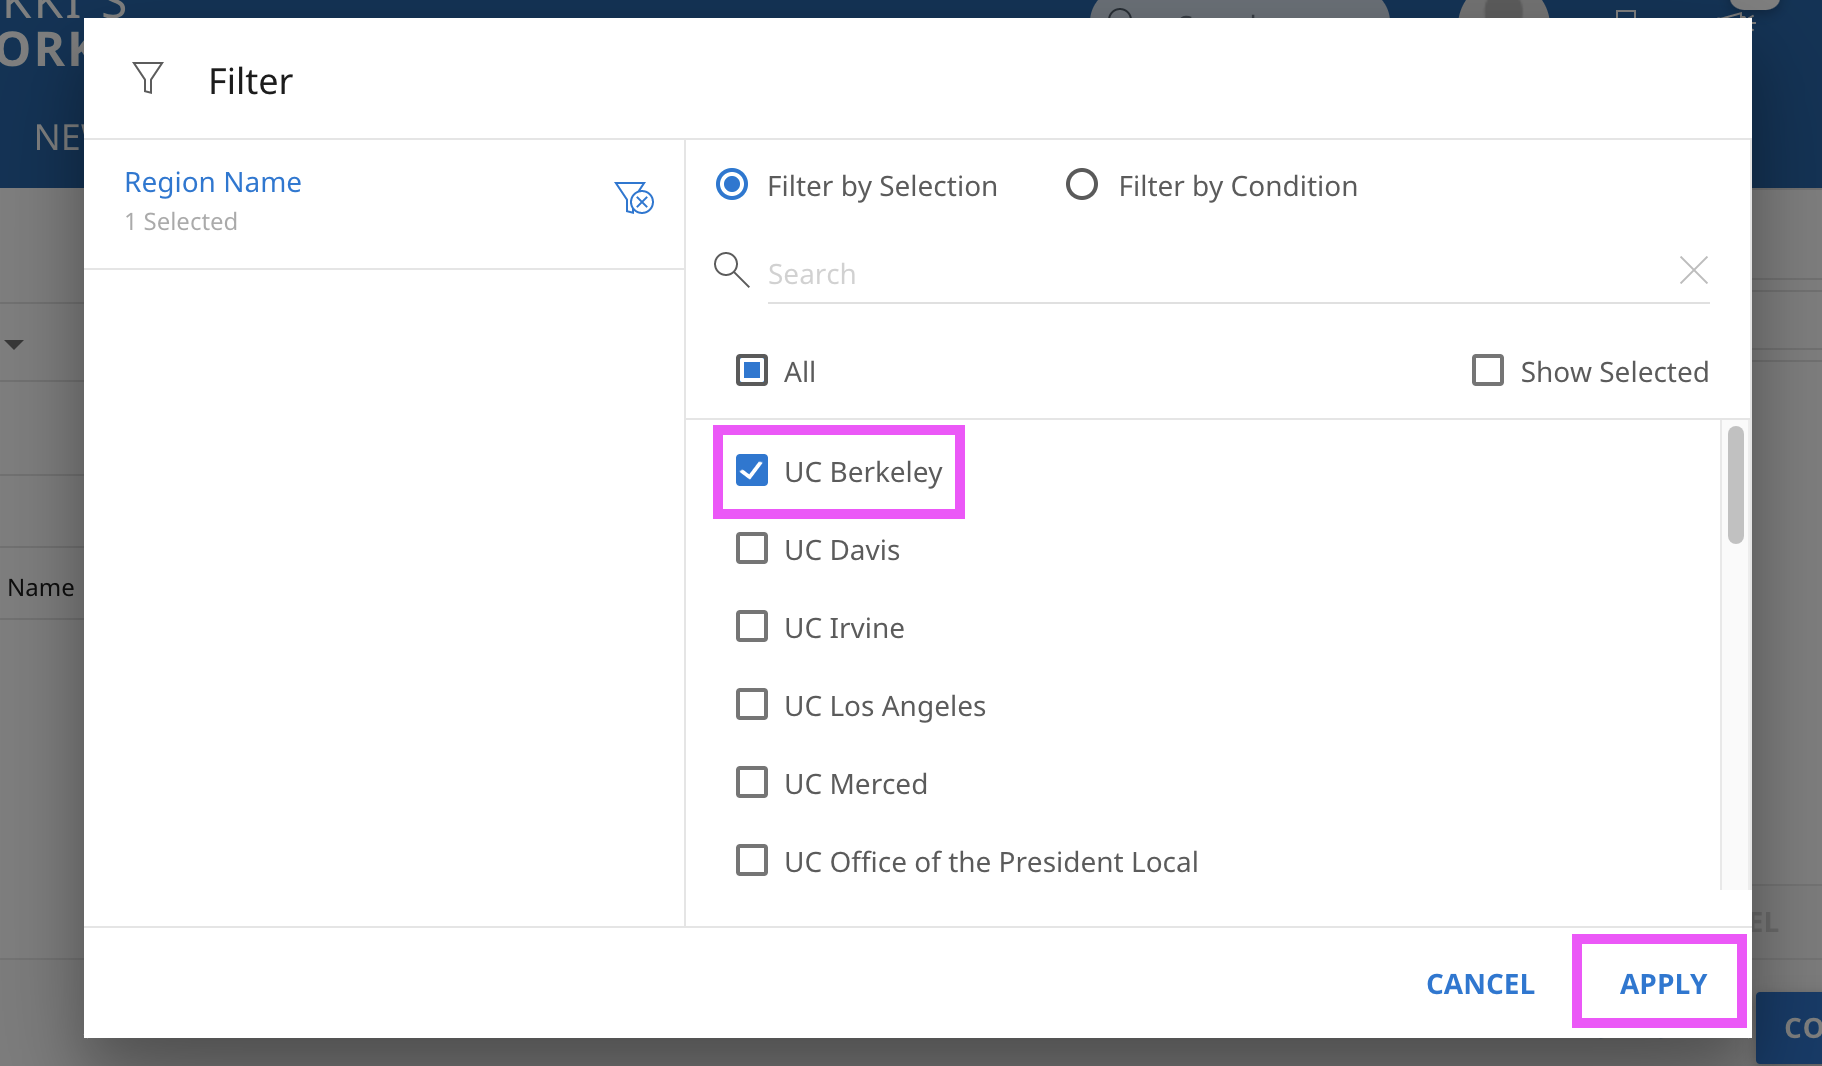Tick the UC Merced checkbox
The width and height of the screenshot is (1822, 1066).
pyautogui.click(x=752, y=783)
